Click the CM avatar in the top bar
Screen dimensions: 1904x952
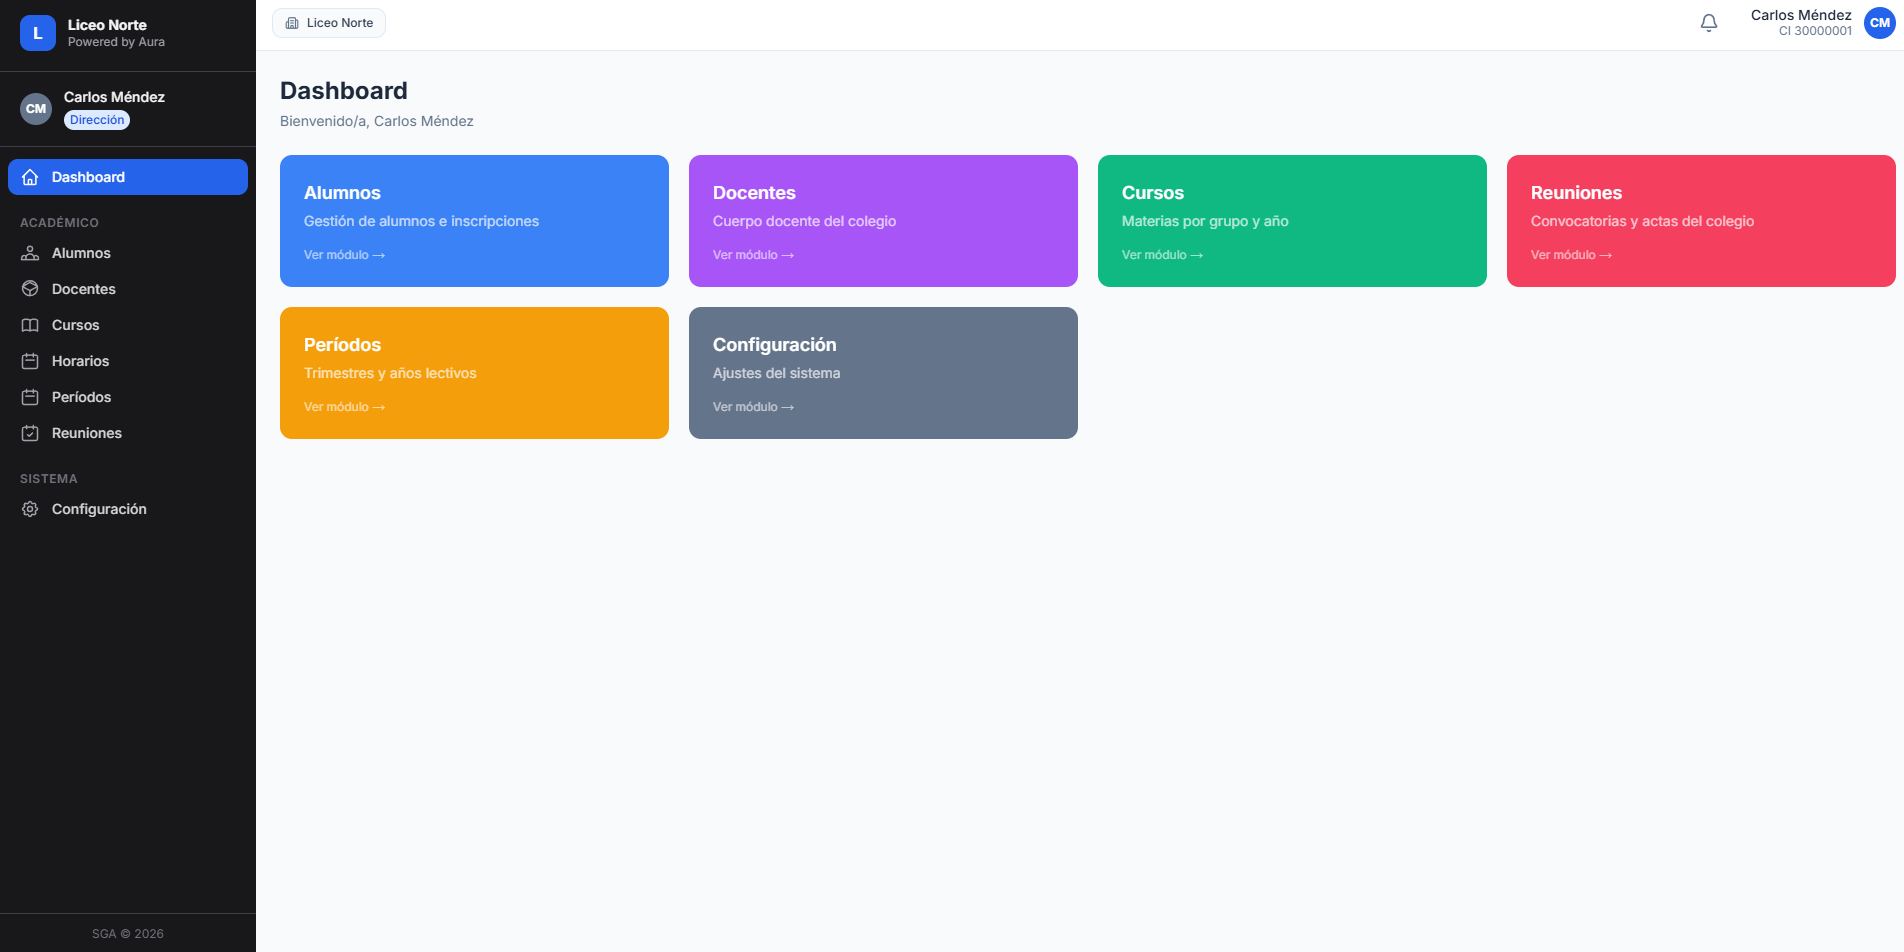[x=1880, y=23]
